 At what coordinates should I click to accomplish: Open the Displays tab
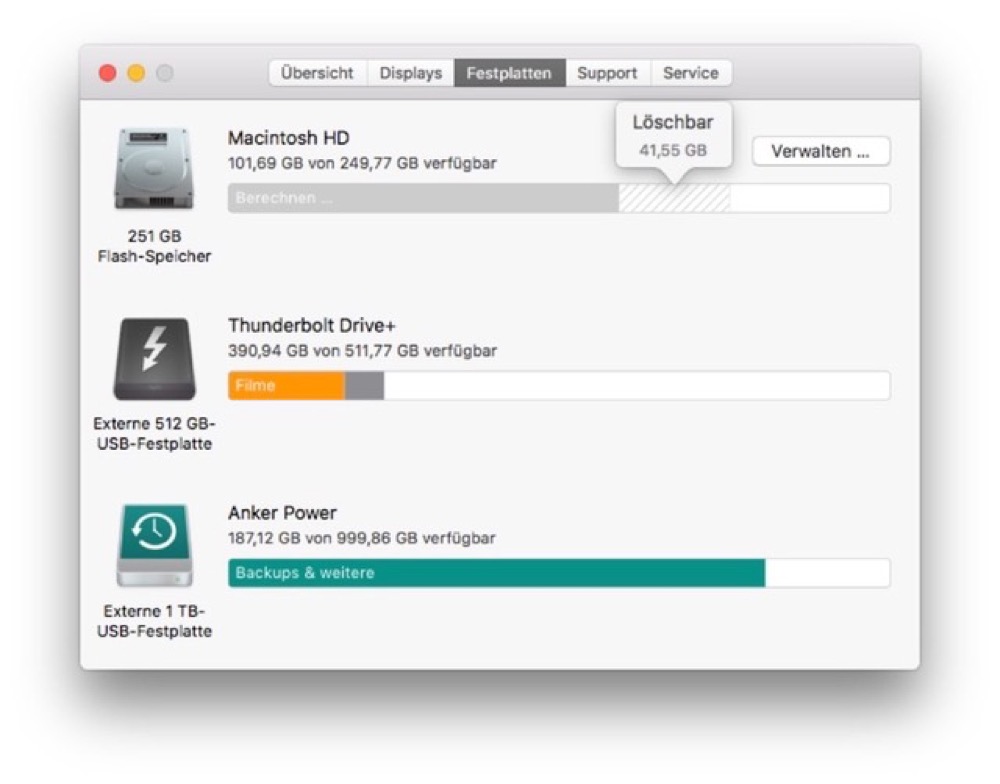pos(410,73)
